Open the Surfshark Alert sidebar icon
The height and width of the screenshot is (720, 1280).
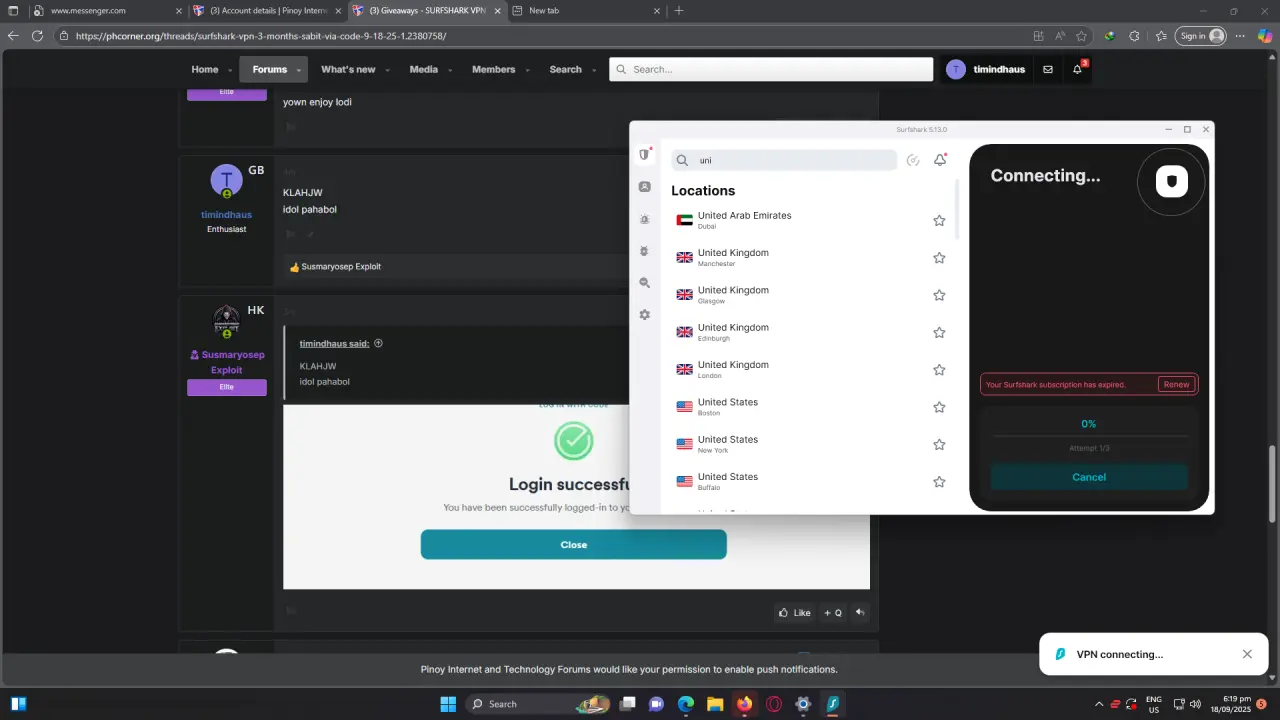click(645, 219)
